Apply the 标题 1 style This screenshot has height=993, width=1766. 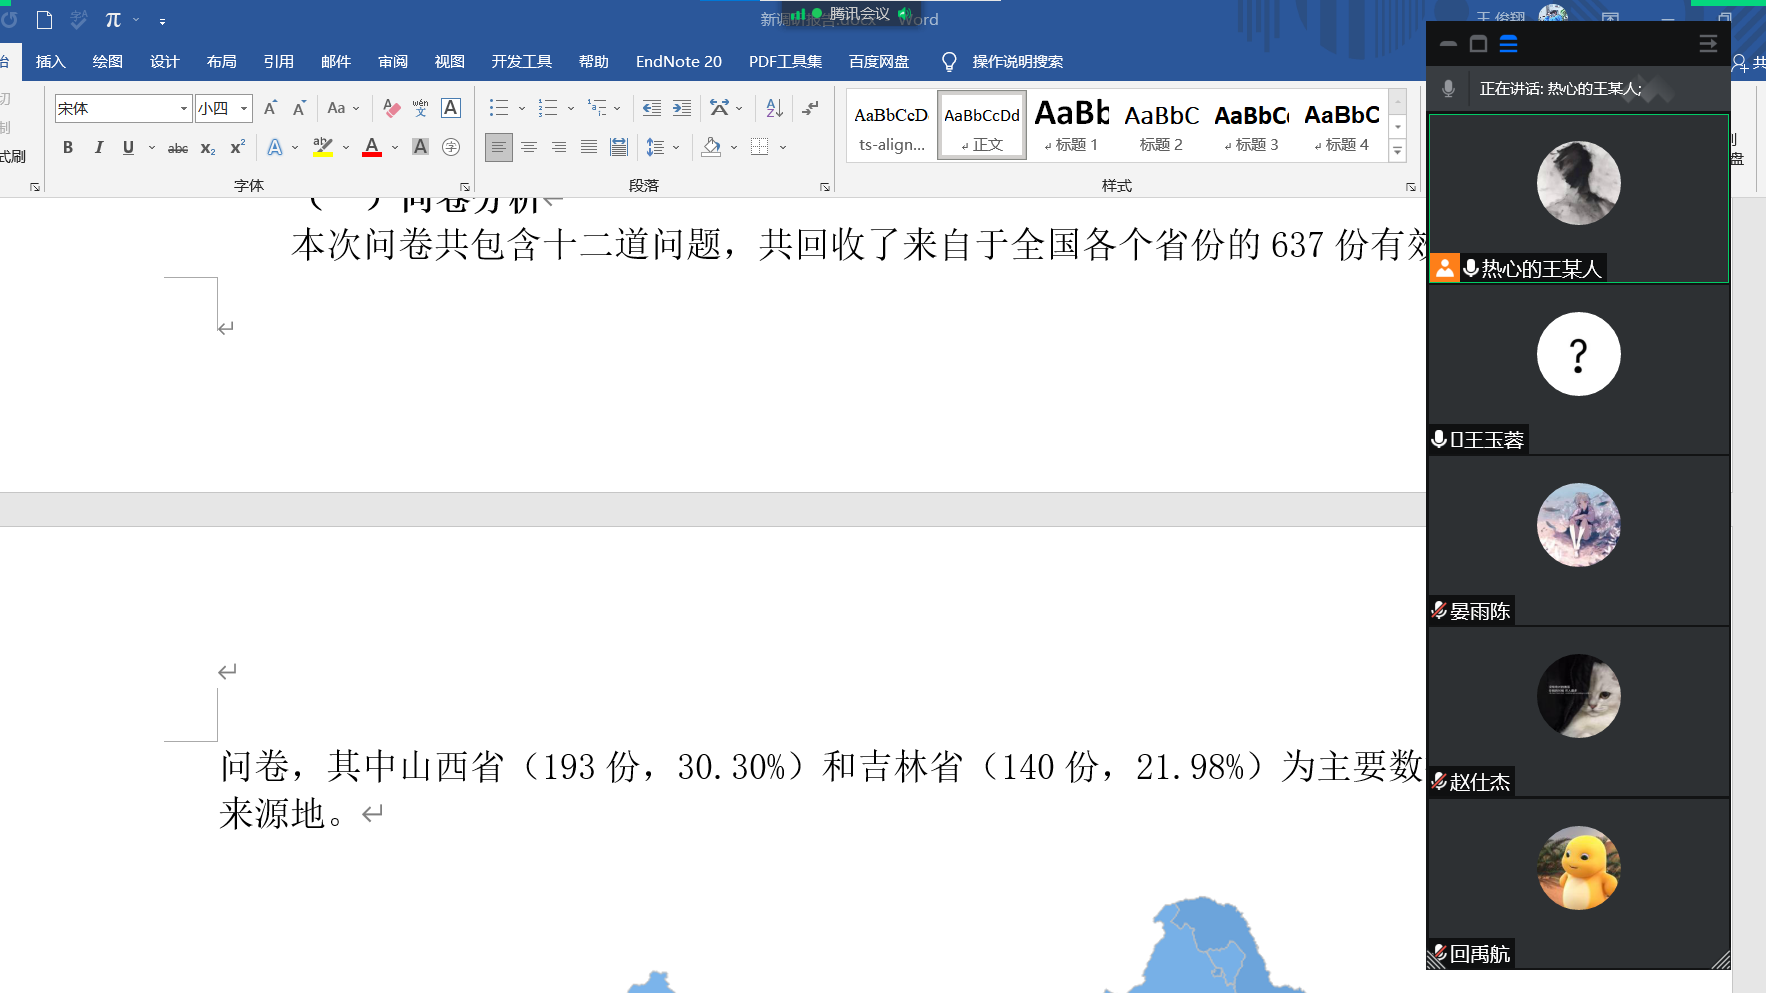coord(1071,126)
